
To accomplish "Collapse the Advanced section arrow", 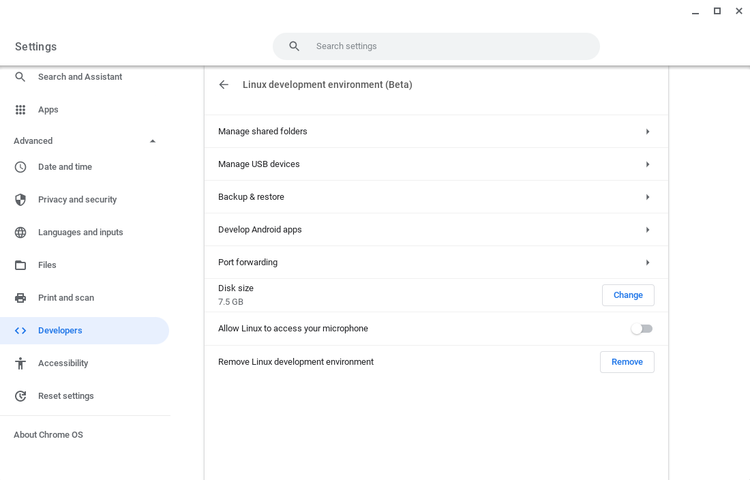I will point(152,141).
